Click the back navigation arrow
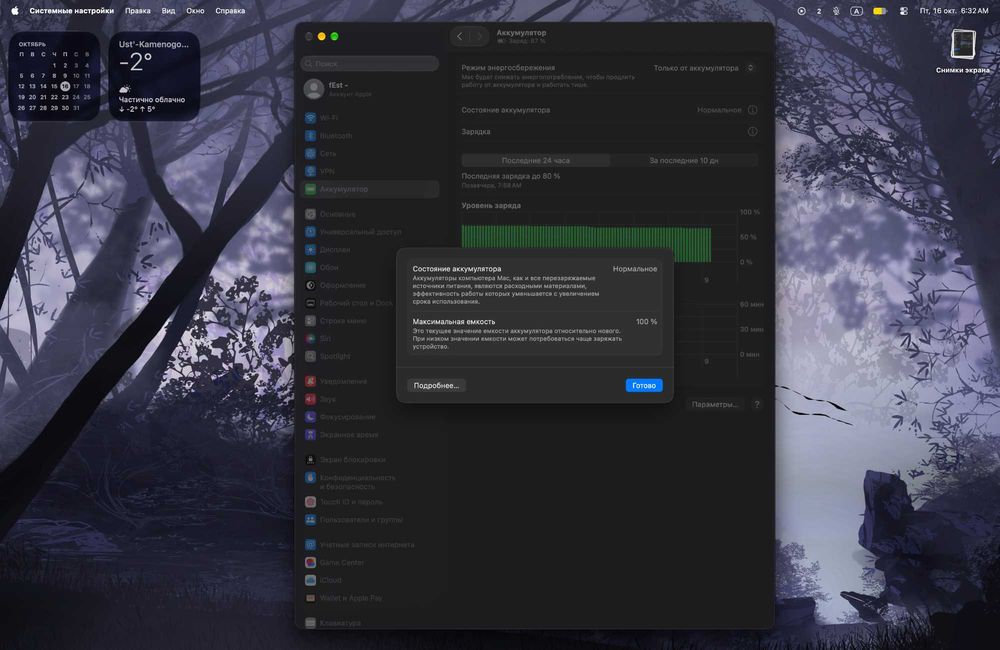1000x650 pixels. tap(460, 36)
